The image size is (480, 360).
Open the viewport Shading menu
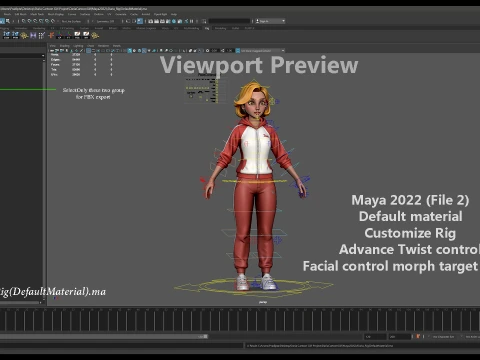64,46
